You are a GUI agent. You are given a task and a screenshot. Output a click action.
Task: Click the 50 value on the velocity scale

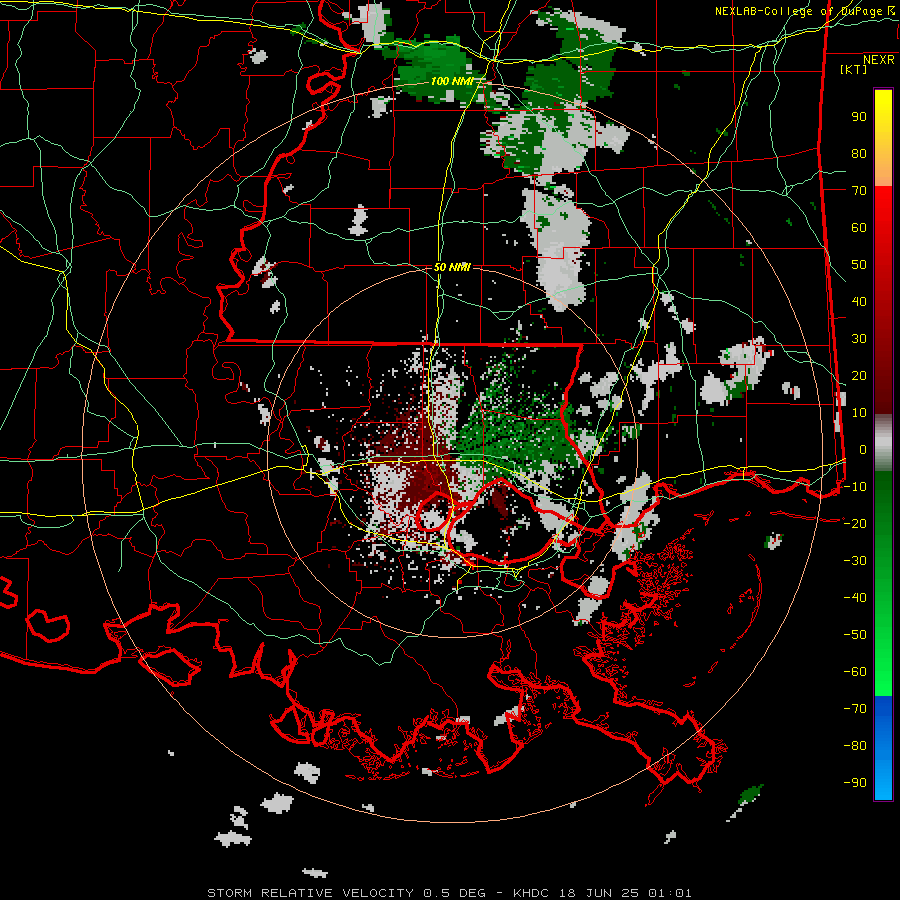[x=859, y=265]
